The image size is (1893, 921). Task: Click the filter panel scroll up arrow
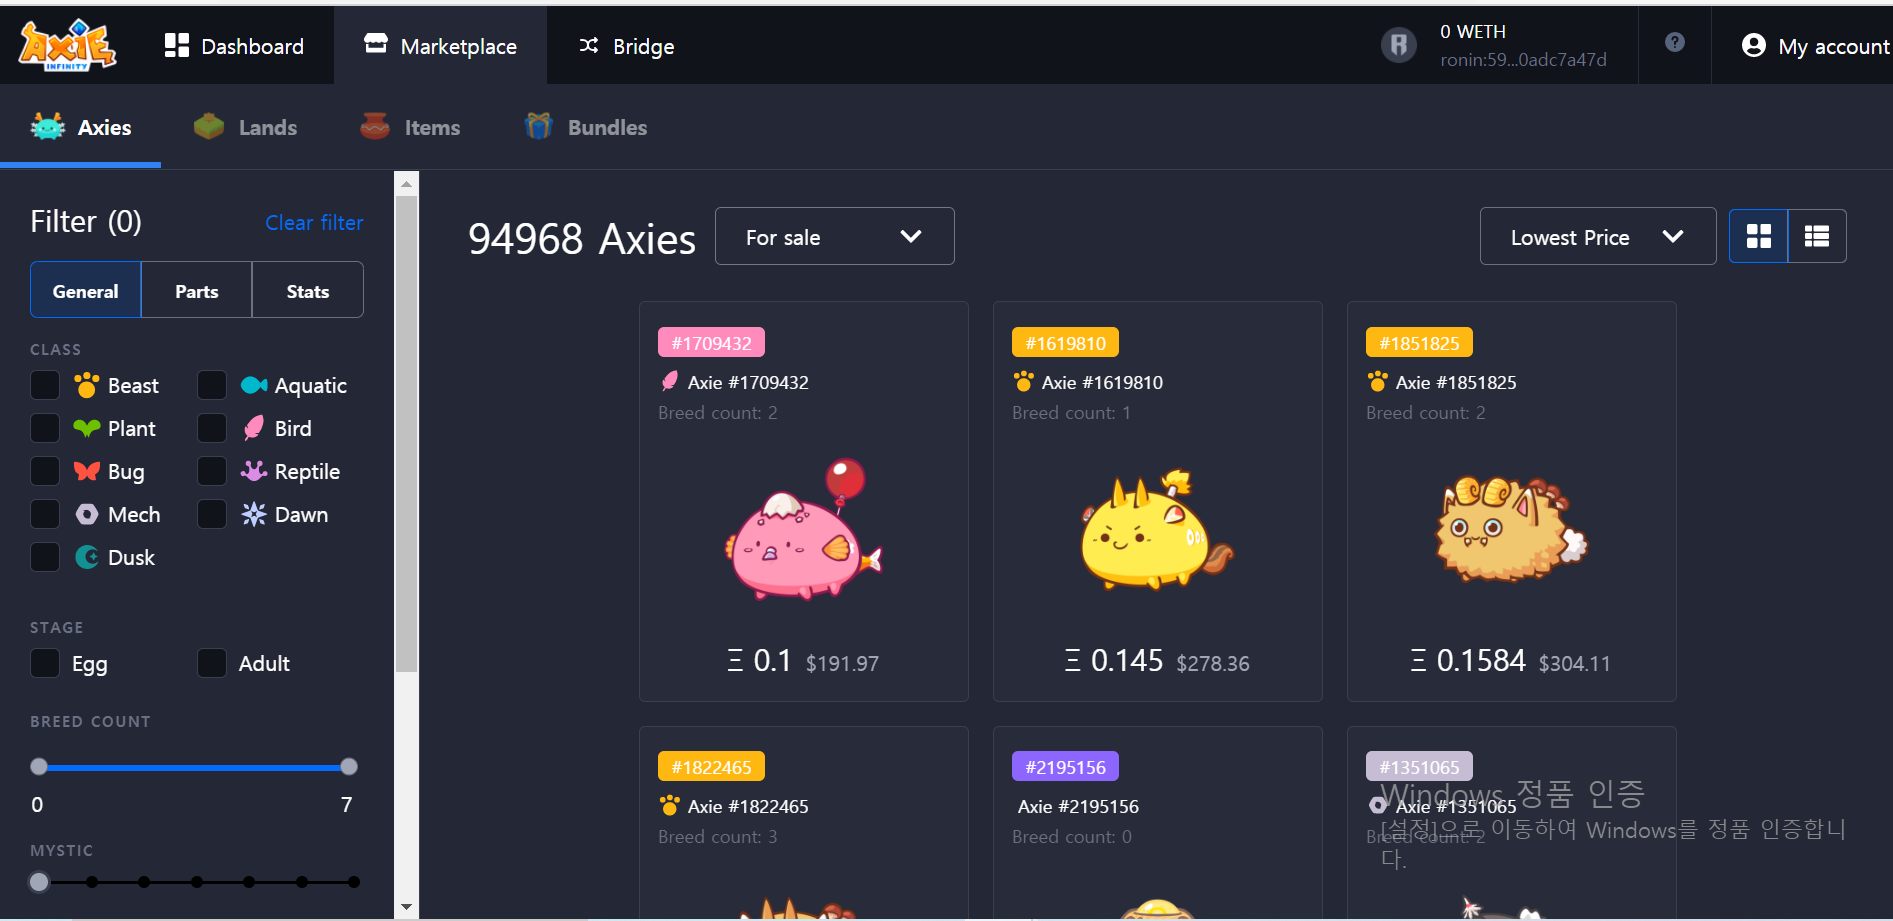pos(406,184)
